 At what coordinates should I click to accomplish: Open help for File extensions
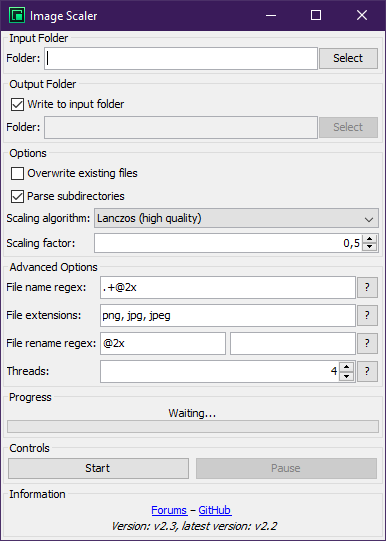click(x=367, y=315)
